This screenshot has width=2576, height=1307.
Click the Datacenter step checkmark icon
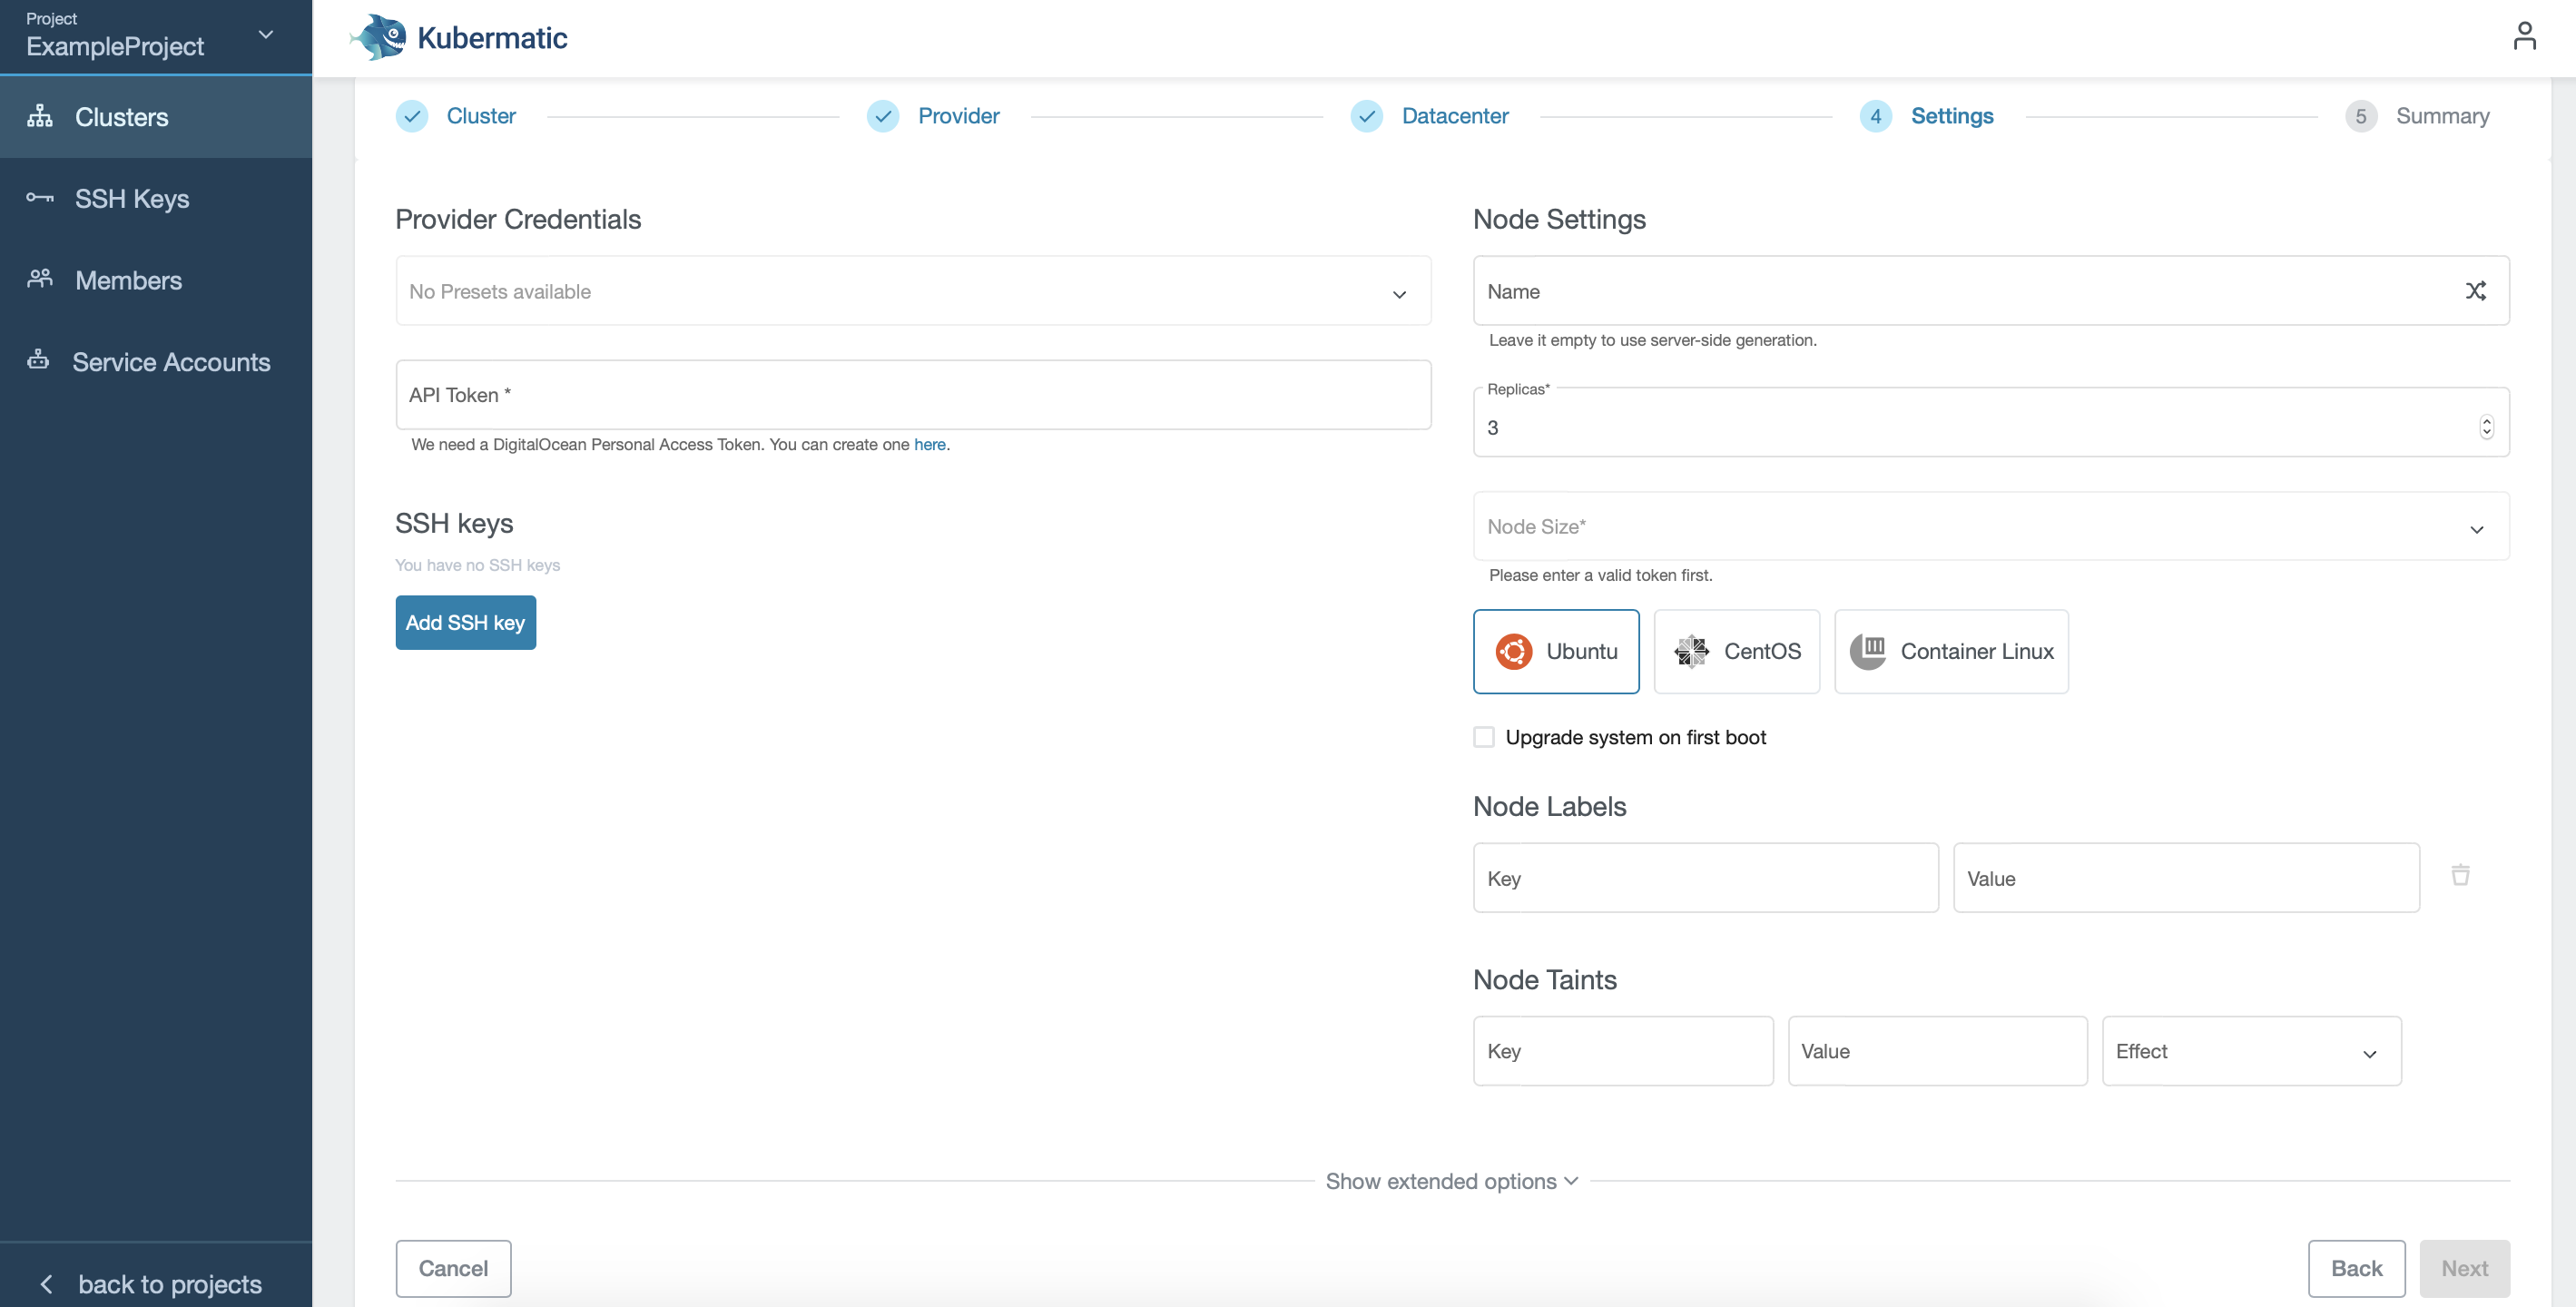pos(1367,116)
